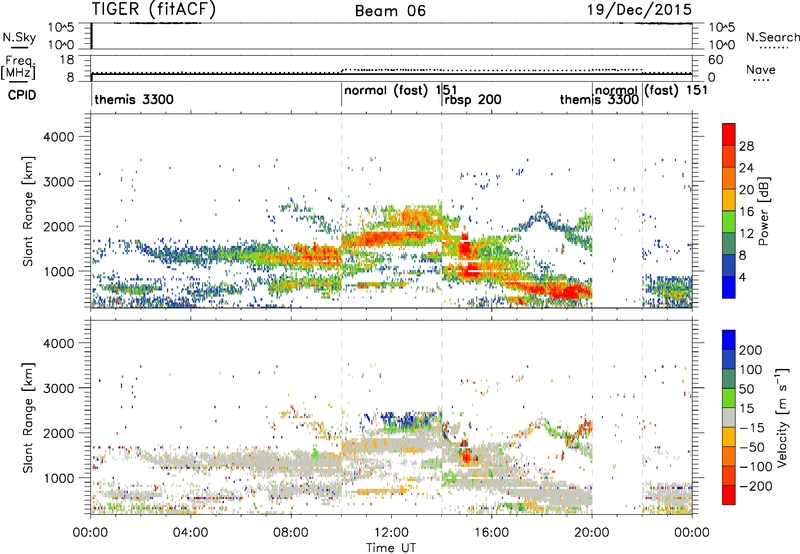Screen dimensions: 800x554
Task: Click the N.Sky axis label
Action: 19,37
